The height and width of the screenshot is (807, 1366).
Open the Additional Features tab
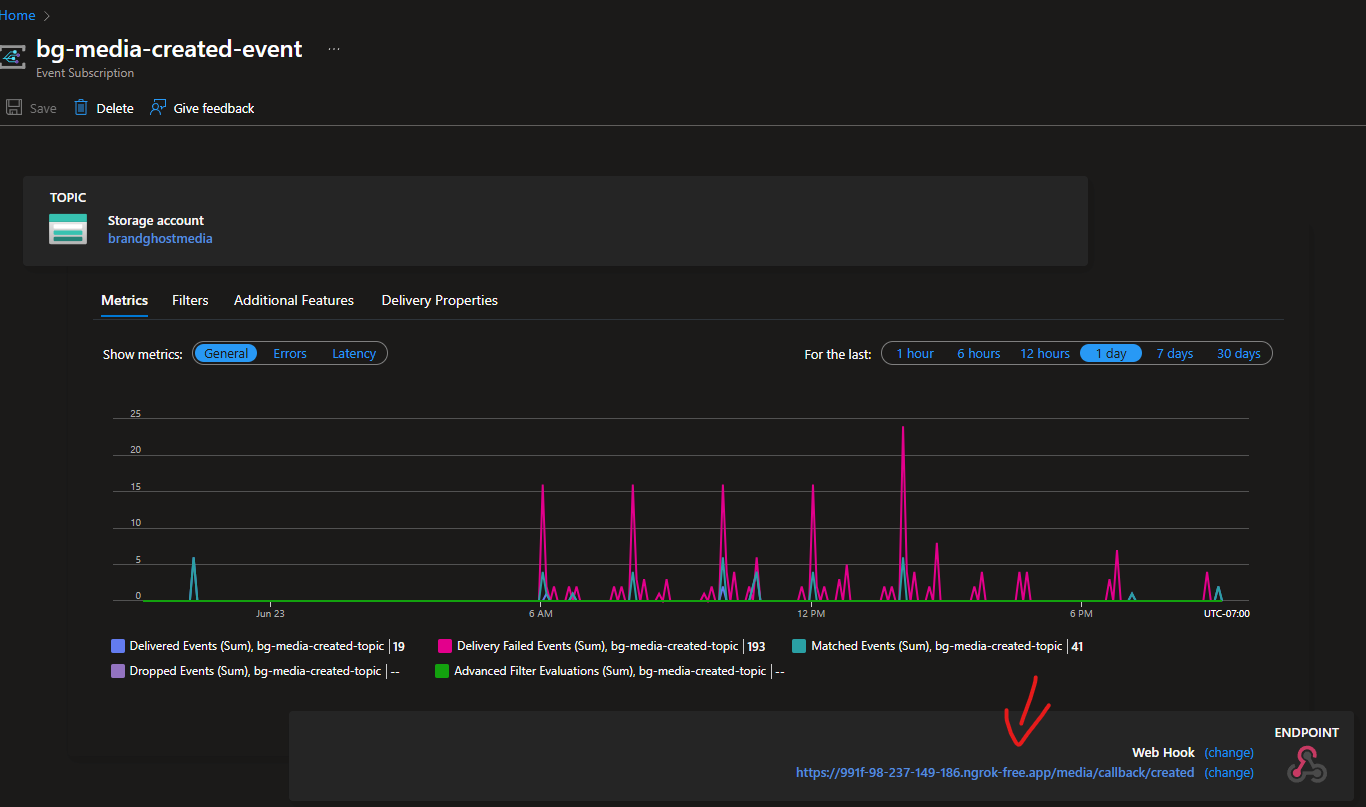294,300
